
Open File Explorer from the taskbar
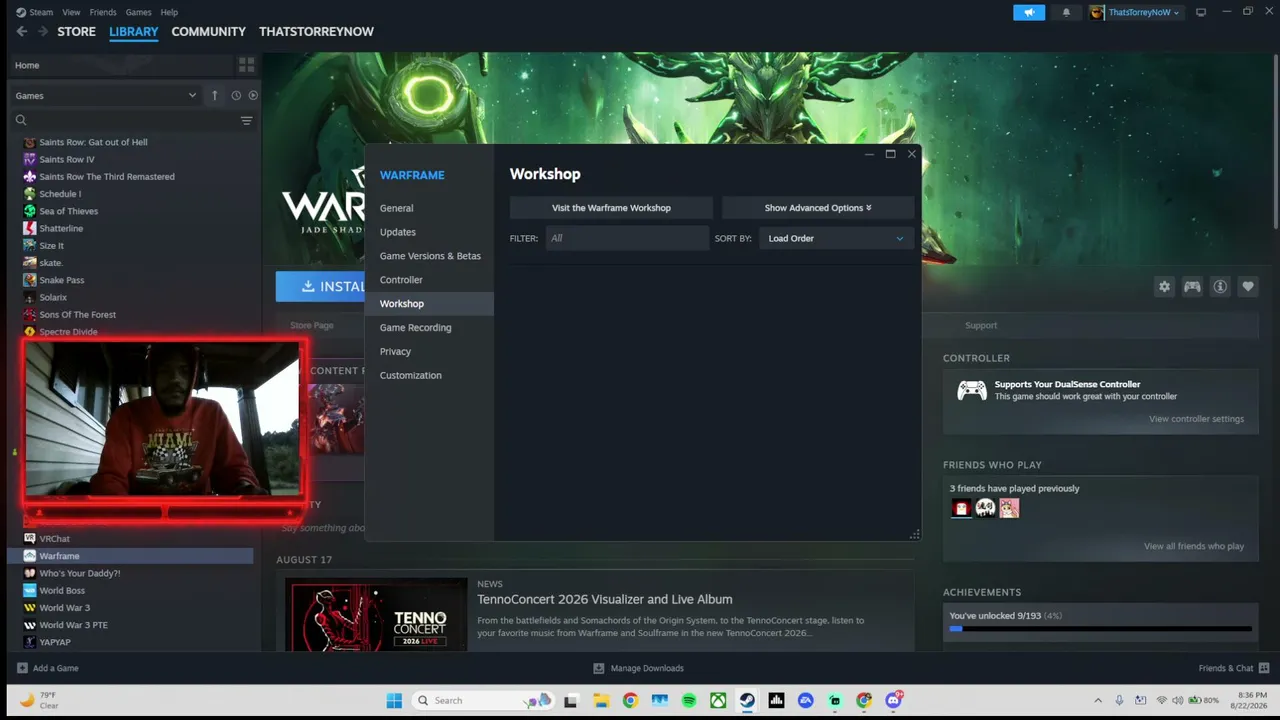pos(601,700)
